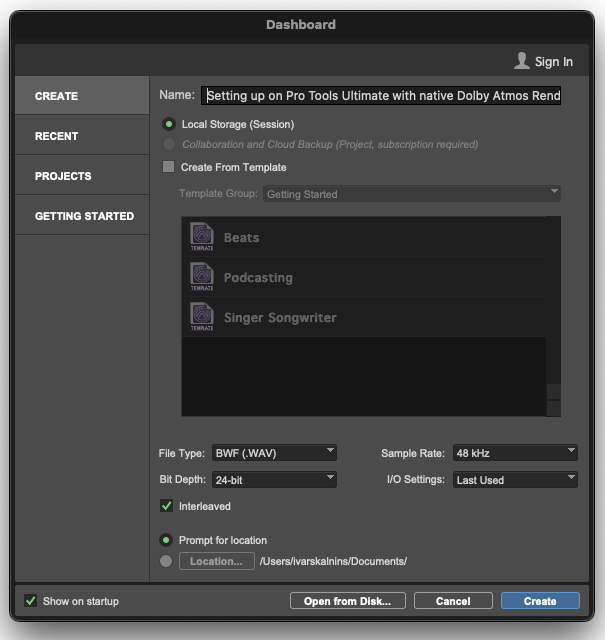The image size is (605, 640).
Task: Open the I/O Settings Last Used dropdown
Action: click(x=515, y=480)
